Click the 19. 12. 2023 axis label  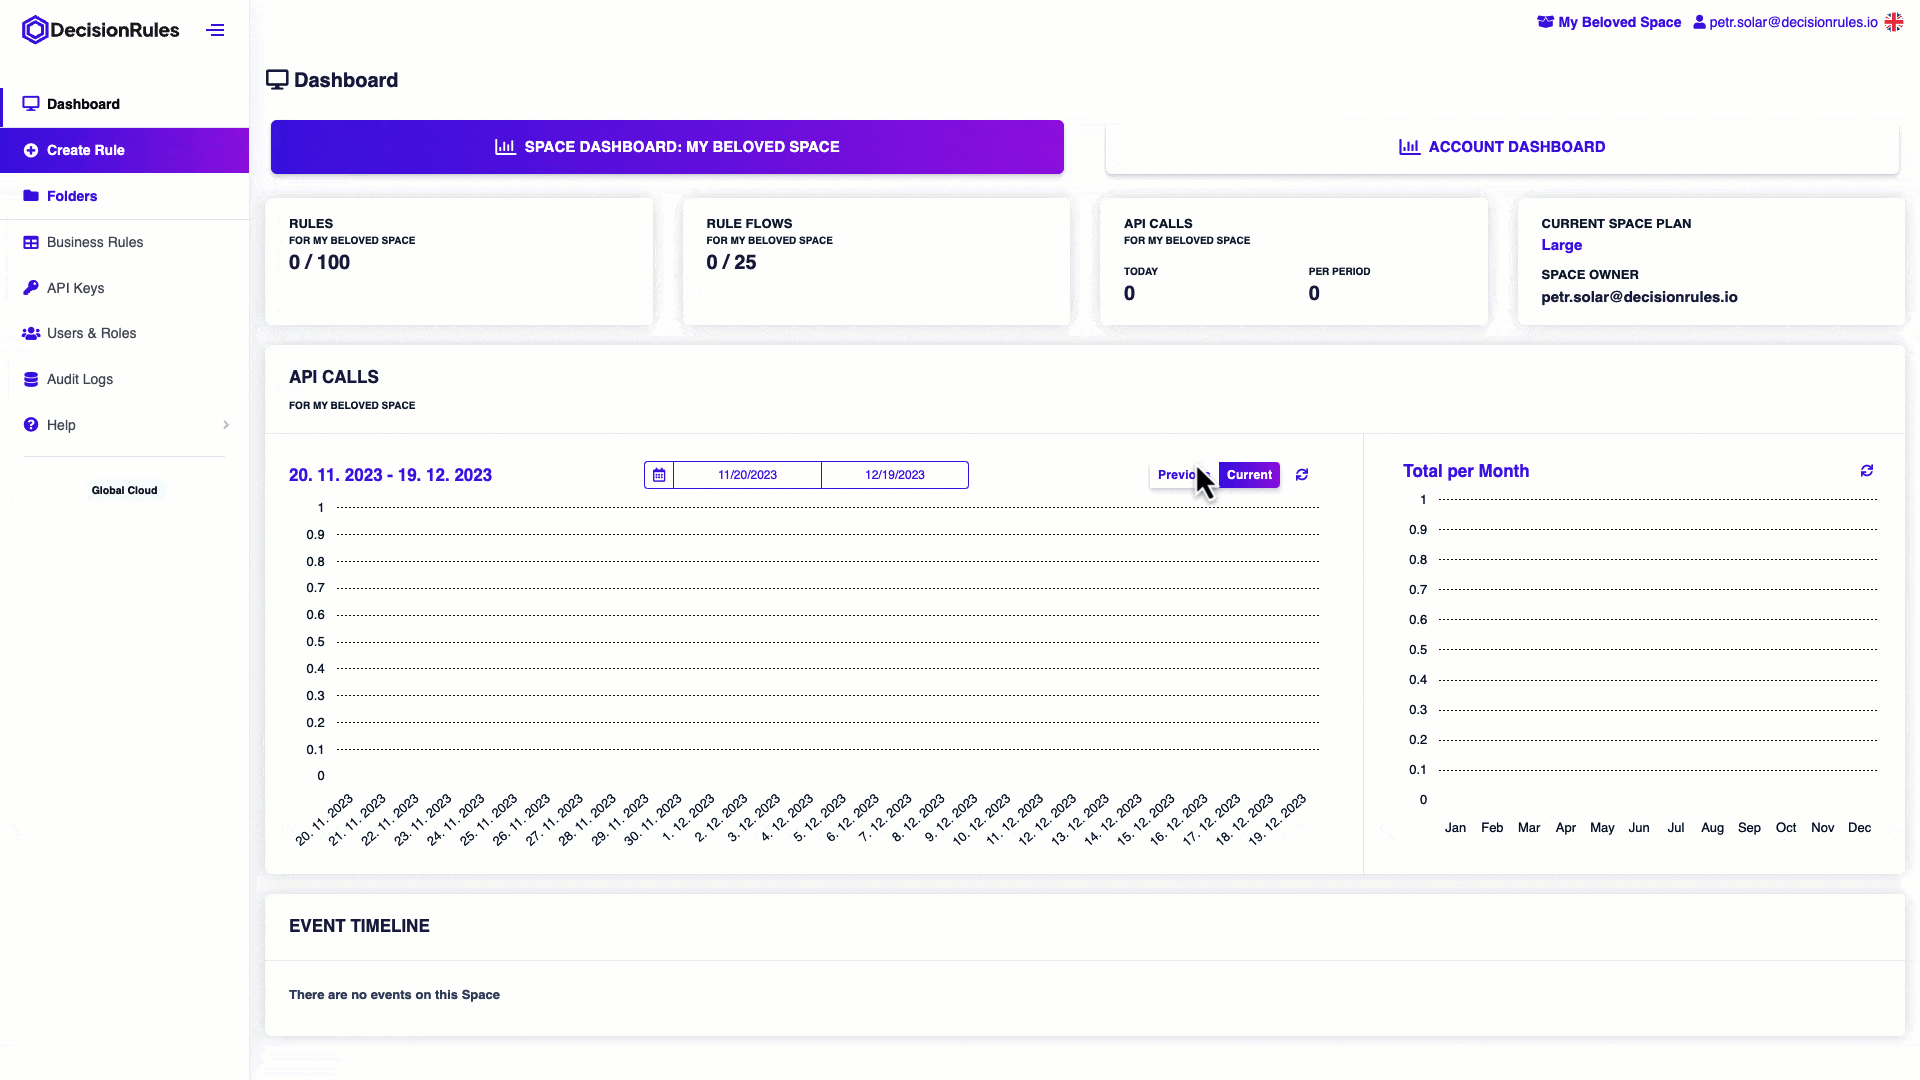pos(1277,820)
